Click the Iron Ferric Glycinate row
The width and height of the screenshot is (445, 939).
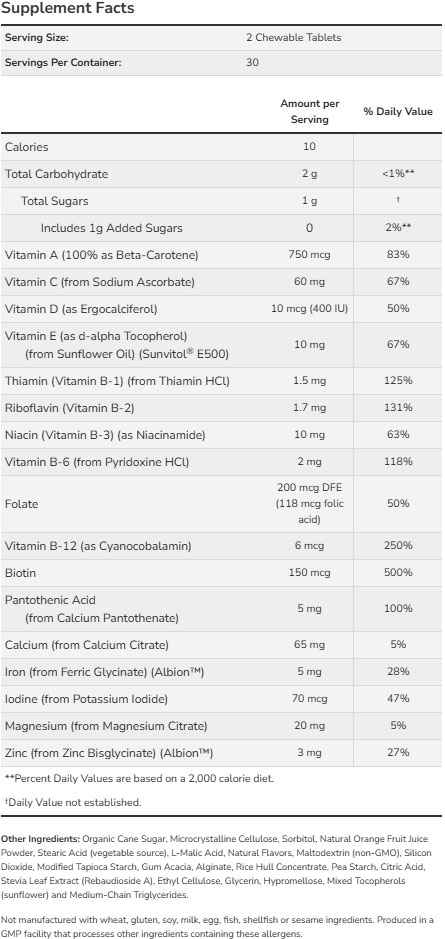(x=222, y=672)
